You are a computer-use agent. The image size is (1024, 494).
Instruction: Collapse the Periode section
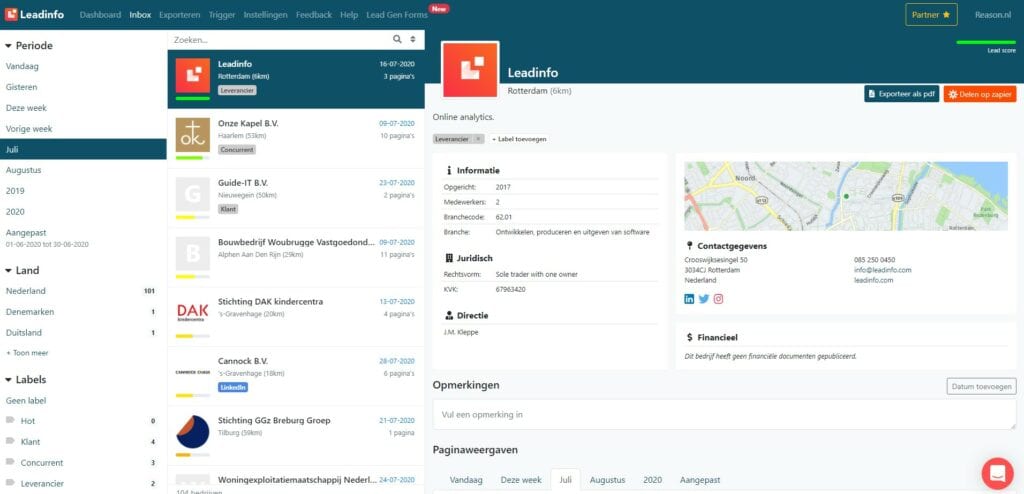pyautogui.click(x=29, y=46)
